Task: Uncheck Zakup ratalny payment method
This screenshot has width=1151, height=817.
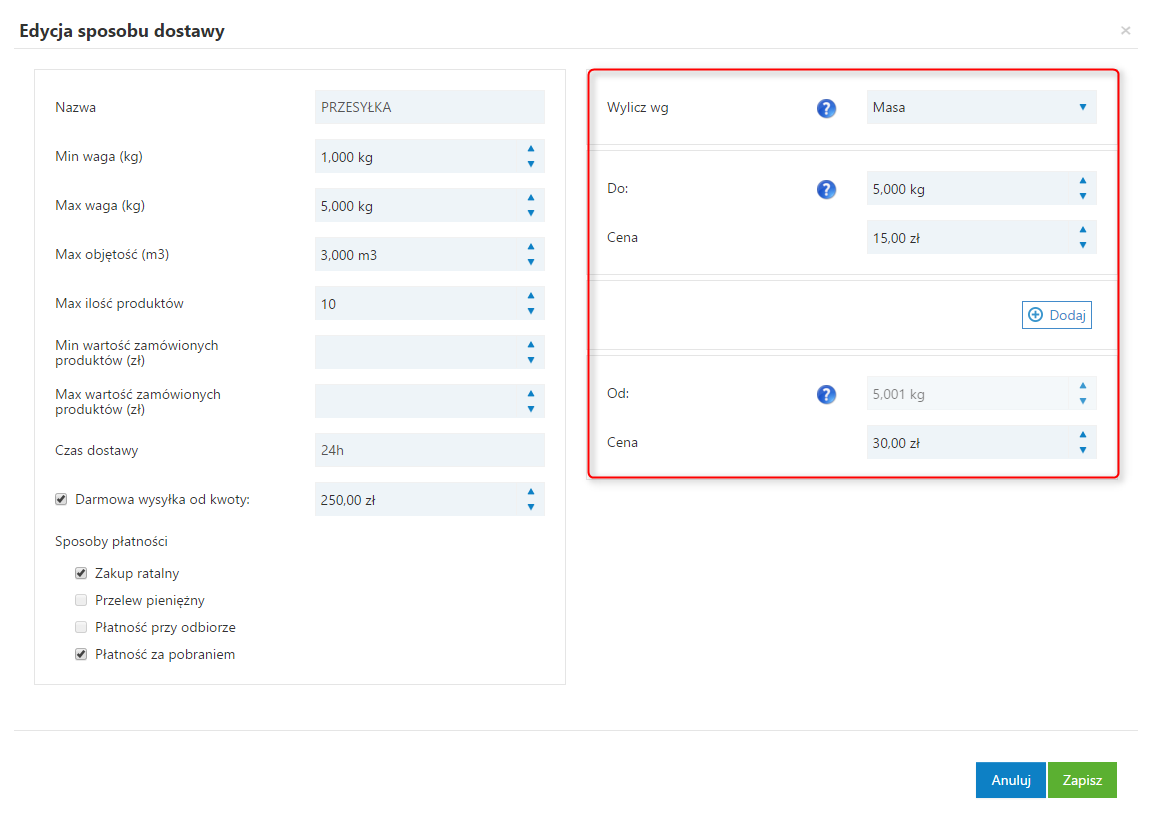Action: [x=81, y=574]
